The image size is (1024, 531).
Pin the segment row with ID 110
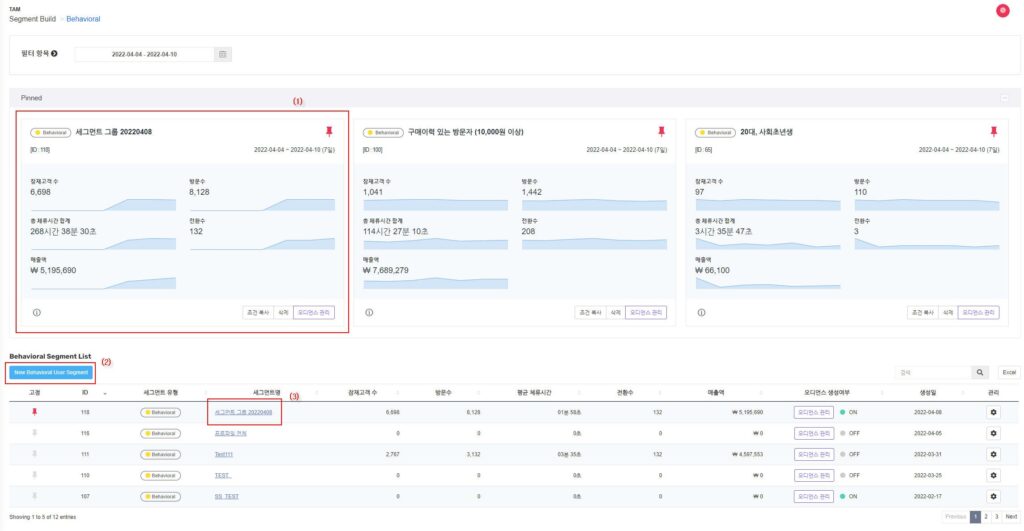click(x=34, y=474)
